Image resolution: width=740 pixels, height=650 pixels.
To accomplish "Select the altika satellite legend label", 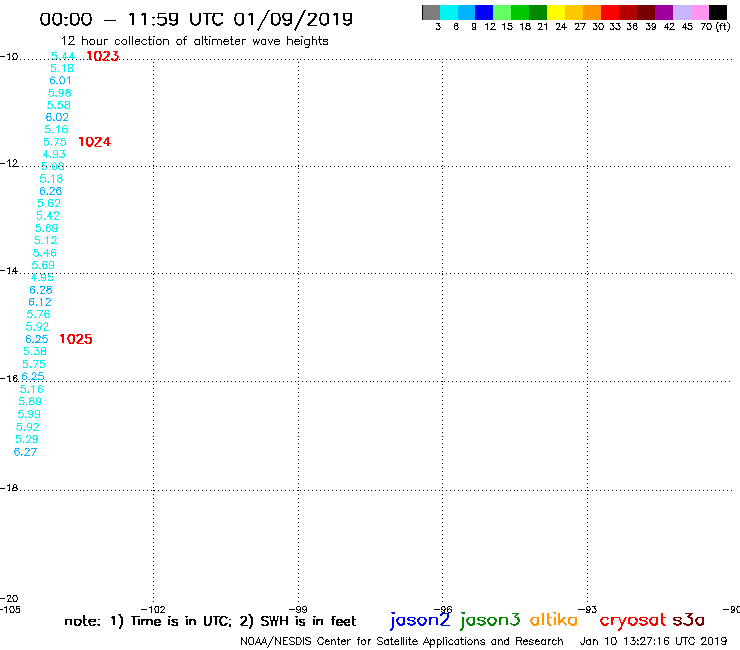I will (x=554, y=619).
